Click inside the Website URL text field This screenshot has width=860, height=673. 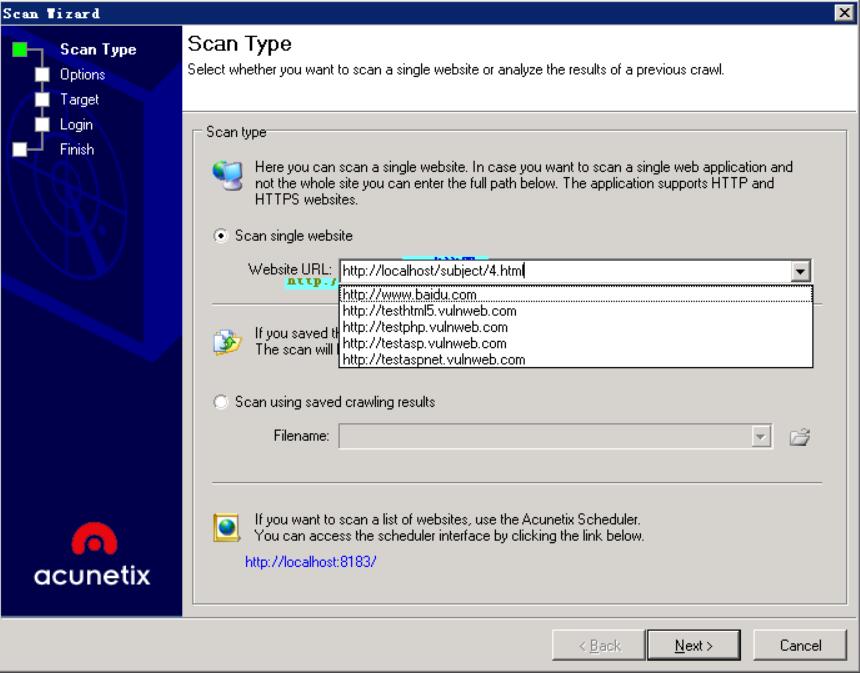(565, 271)
